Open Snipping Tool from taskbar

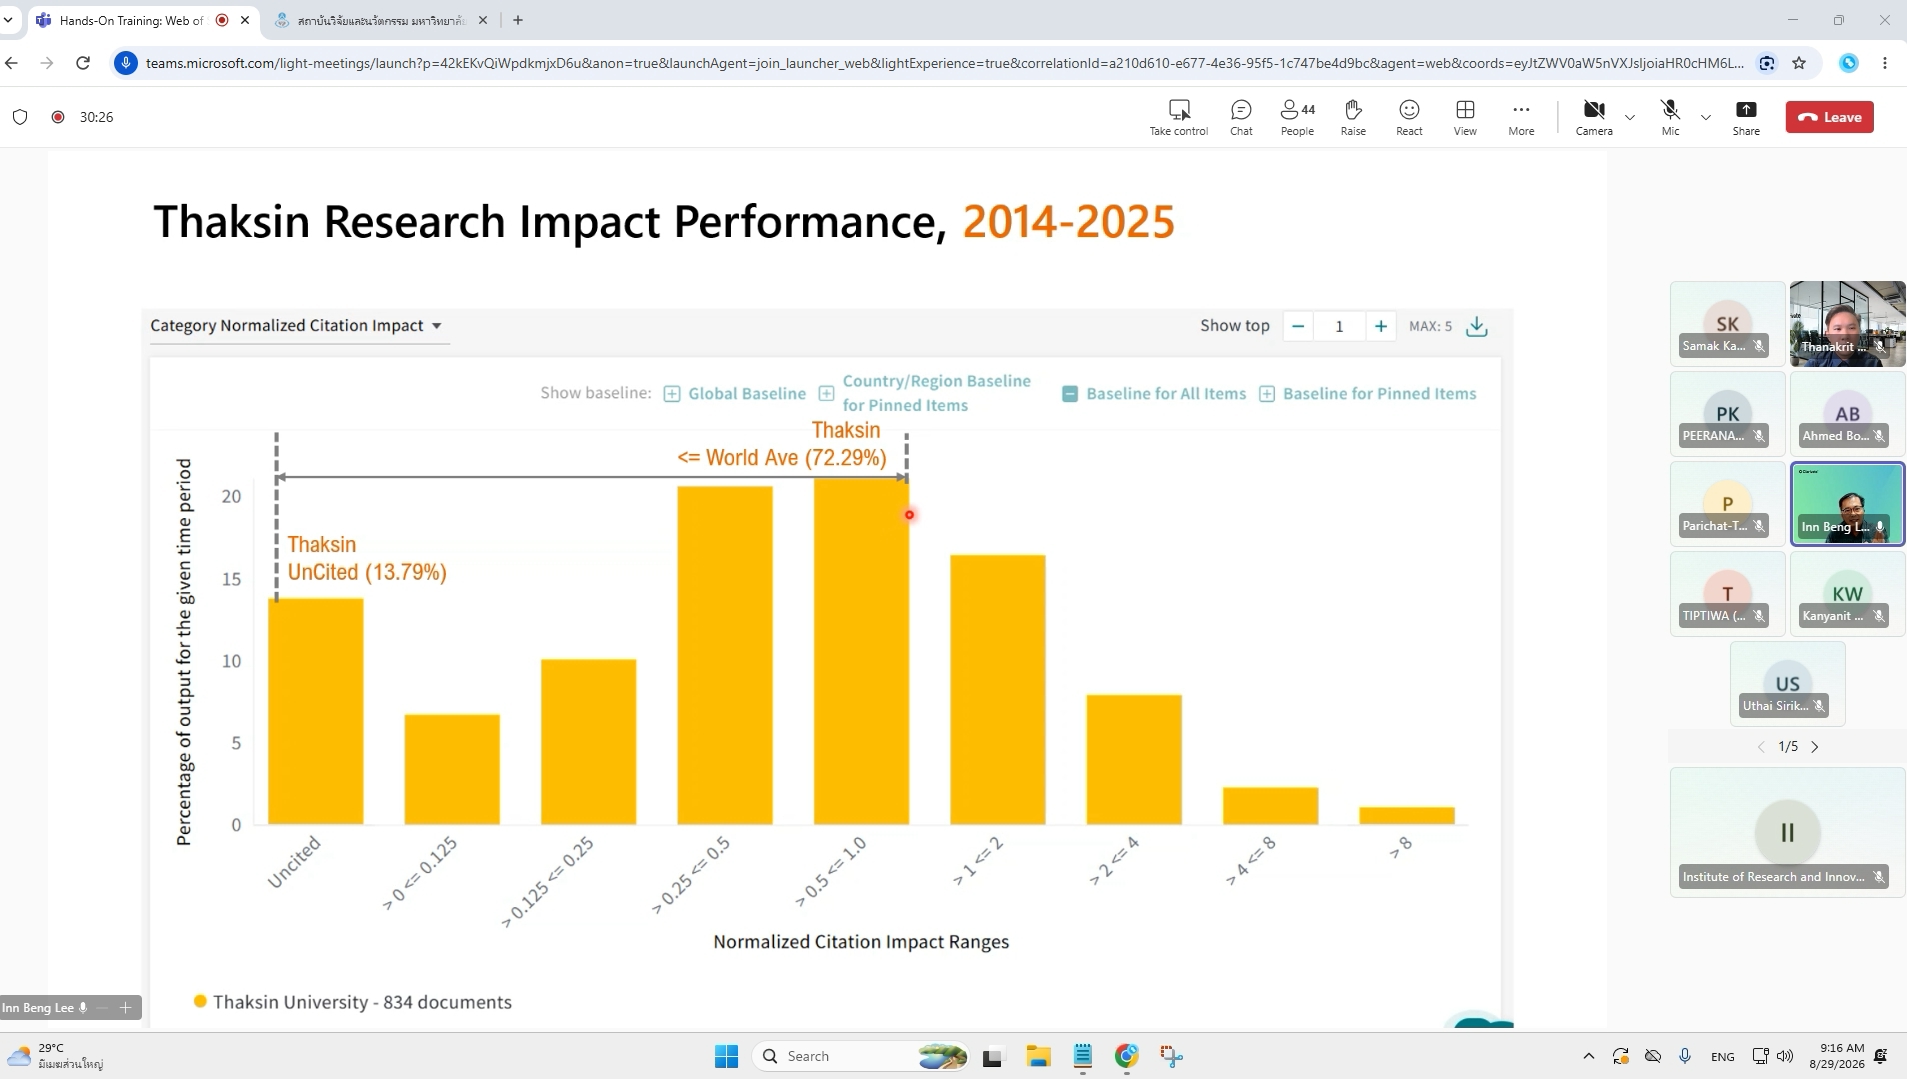[1171, 1056]
